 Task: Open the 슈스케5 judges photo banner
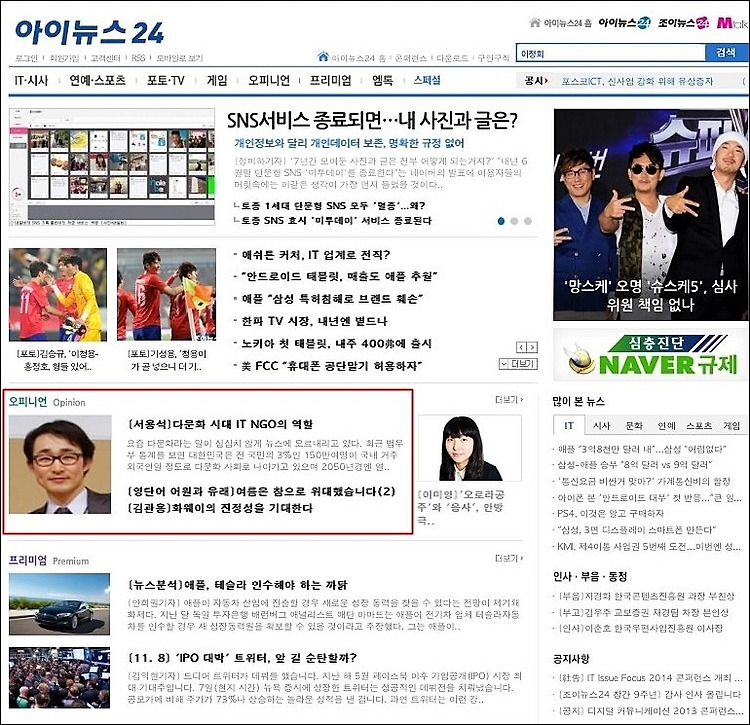(x=651, y=214)
